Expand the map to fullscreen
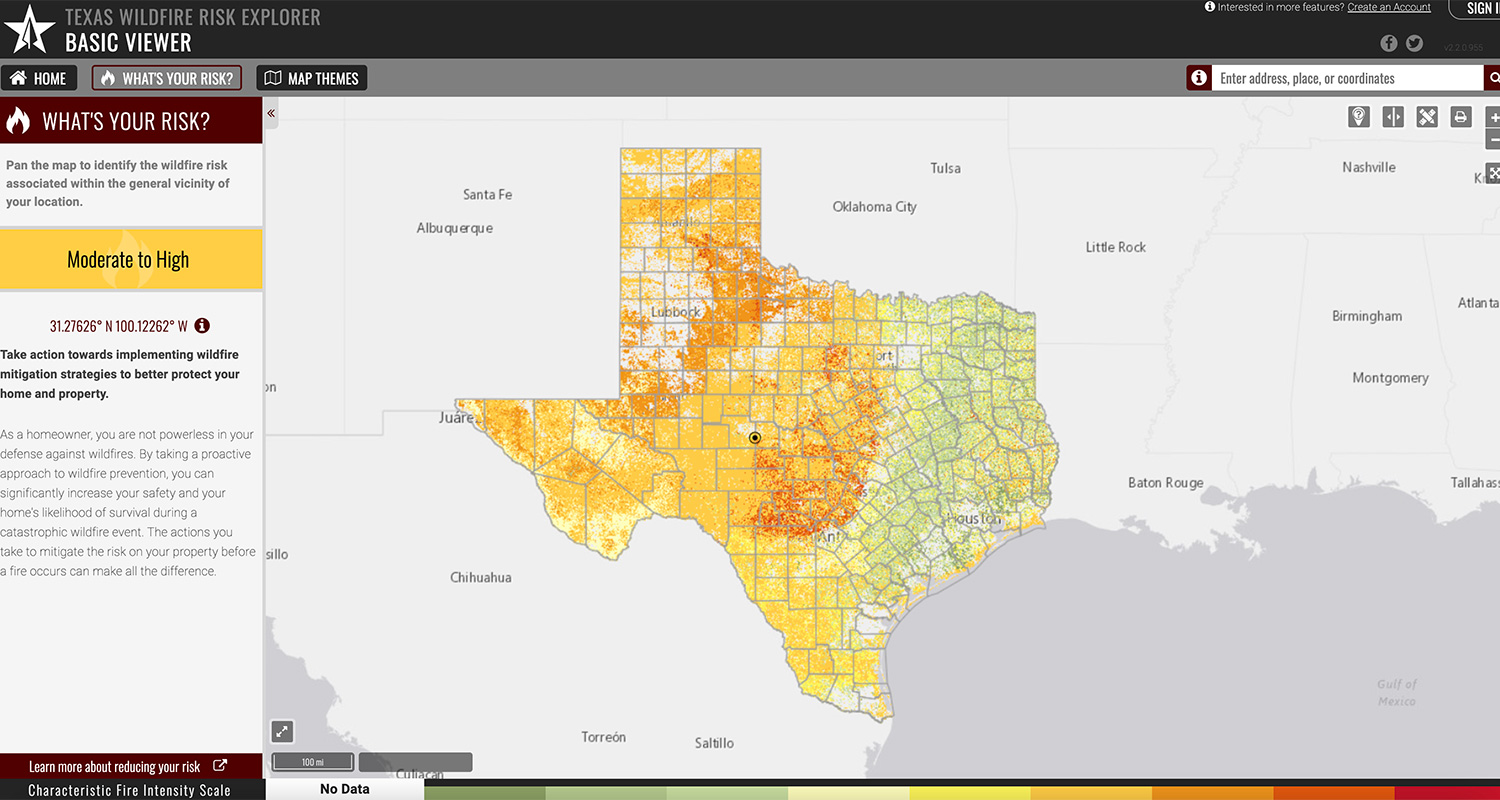Image resolution: width=1500 pixels, height=800 pixels. coord(282,731)
